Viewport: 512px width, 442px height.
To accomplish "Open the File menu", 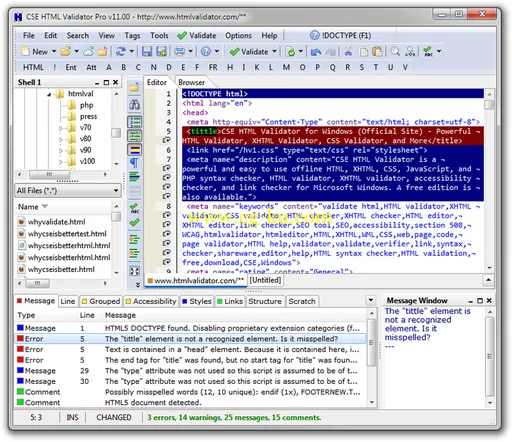I will point(29,35).
